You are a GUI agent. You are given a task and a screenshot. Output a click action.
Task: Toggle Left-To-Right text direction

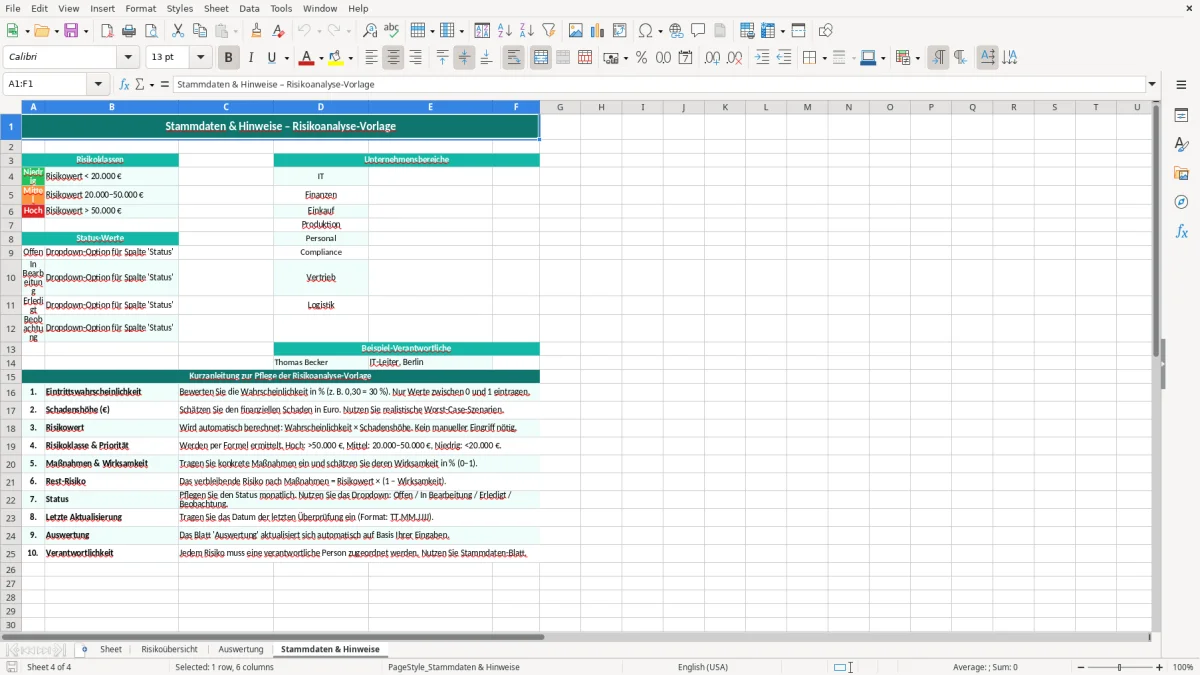click(938, 58)
